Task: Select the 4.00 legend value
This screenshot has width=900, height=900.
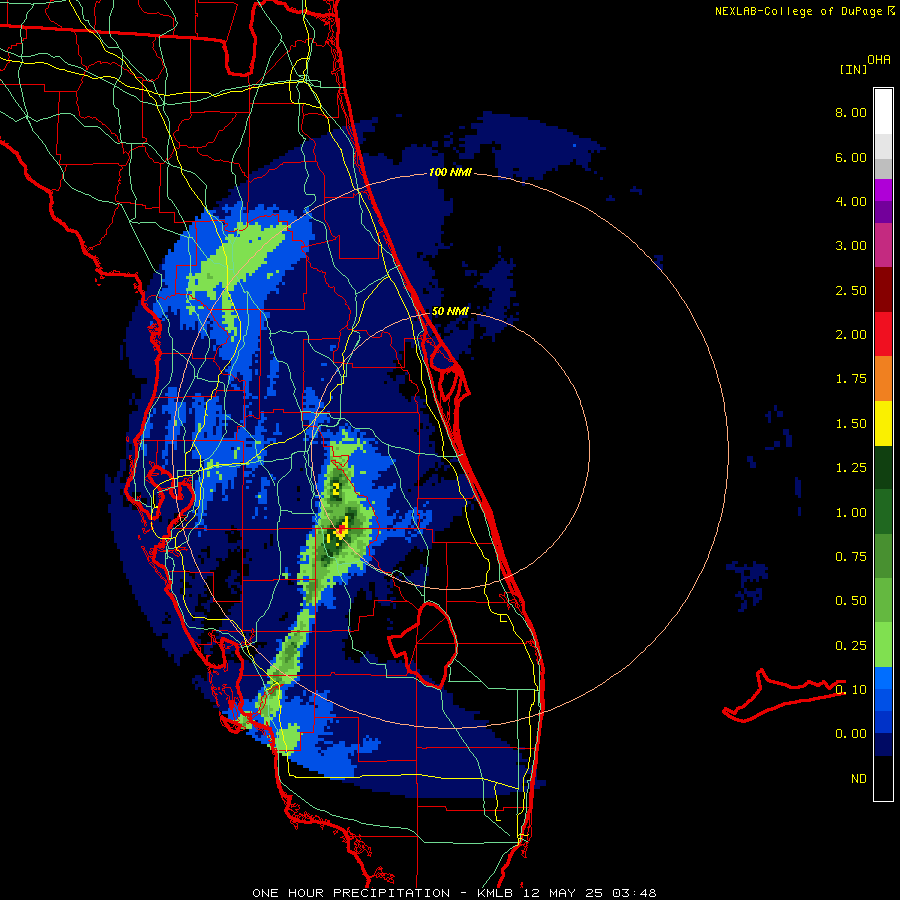Action: pyautogui.click(x=851, y=201)
